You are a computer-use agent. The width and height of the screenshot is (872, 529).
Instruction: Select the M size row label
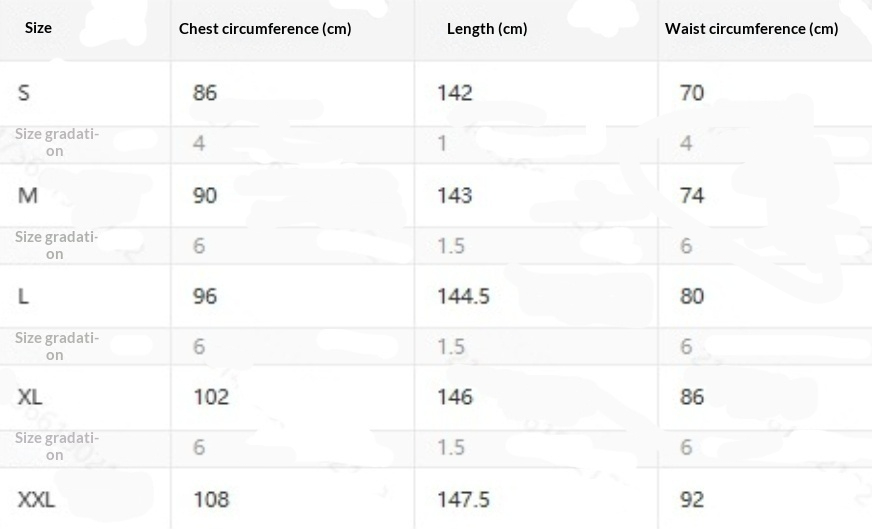[x=28, y=195]
